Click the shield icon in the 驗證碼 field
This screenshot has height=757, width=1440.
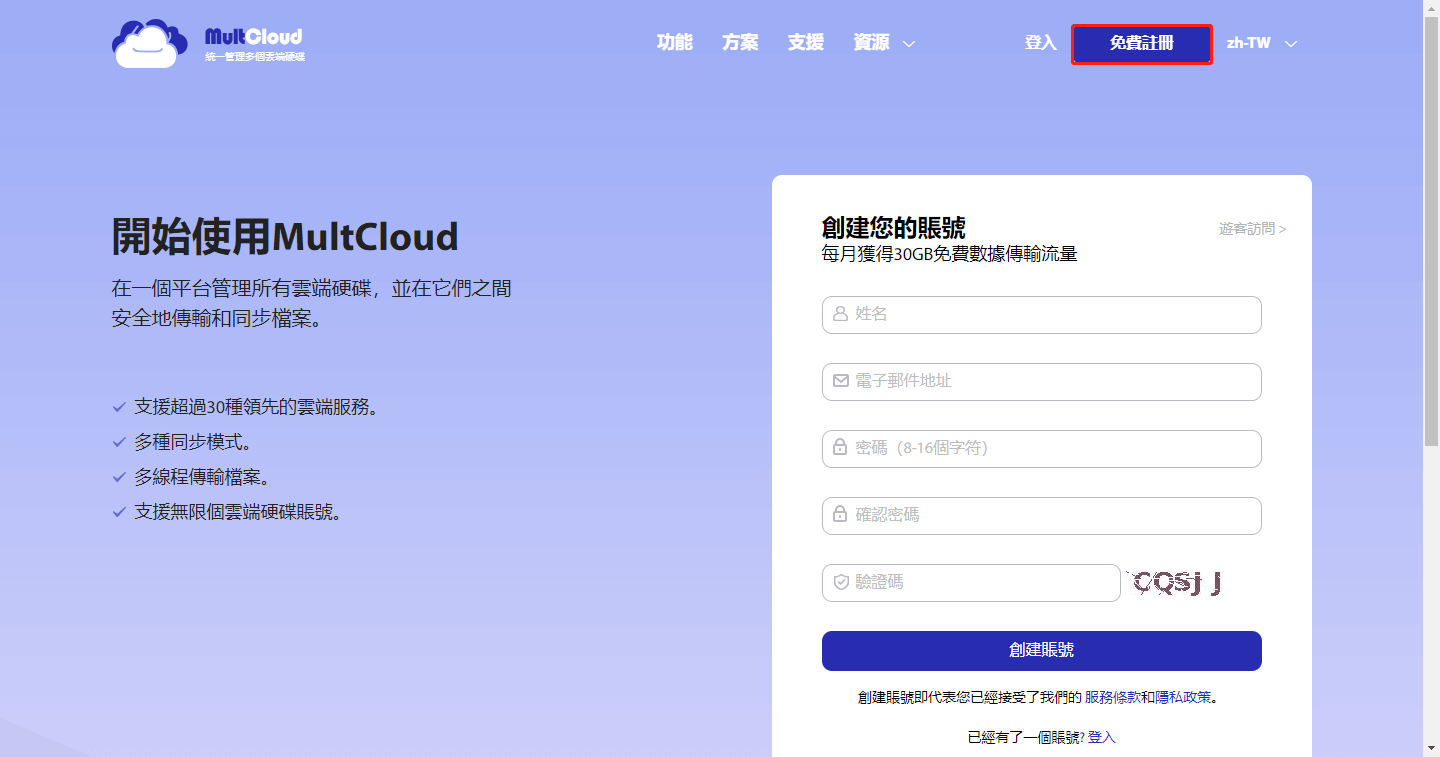click(841, 582)
